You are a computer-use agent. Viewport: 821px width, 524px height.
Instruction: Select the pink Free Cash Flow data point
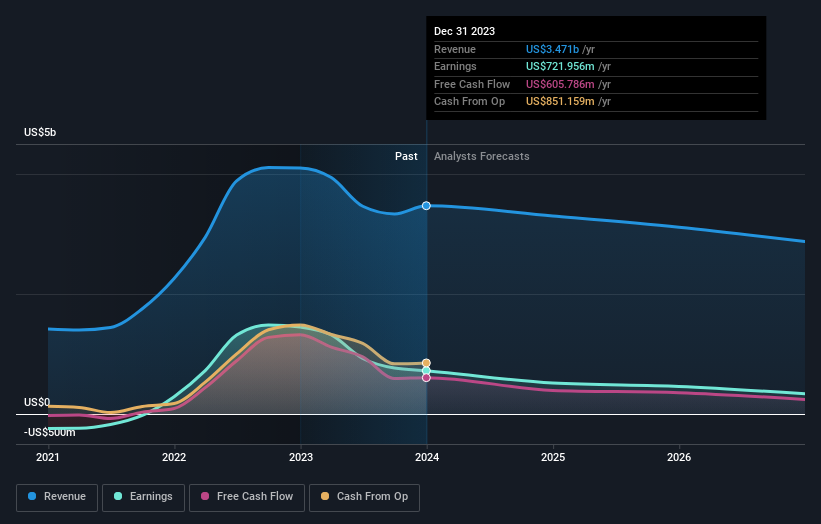[426, 377]
